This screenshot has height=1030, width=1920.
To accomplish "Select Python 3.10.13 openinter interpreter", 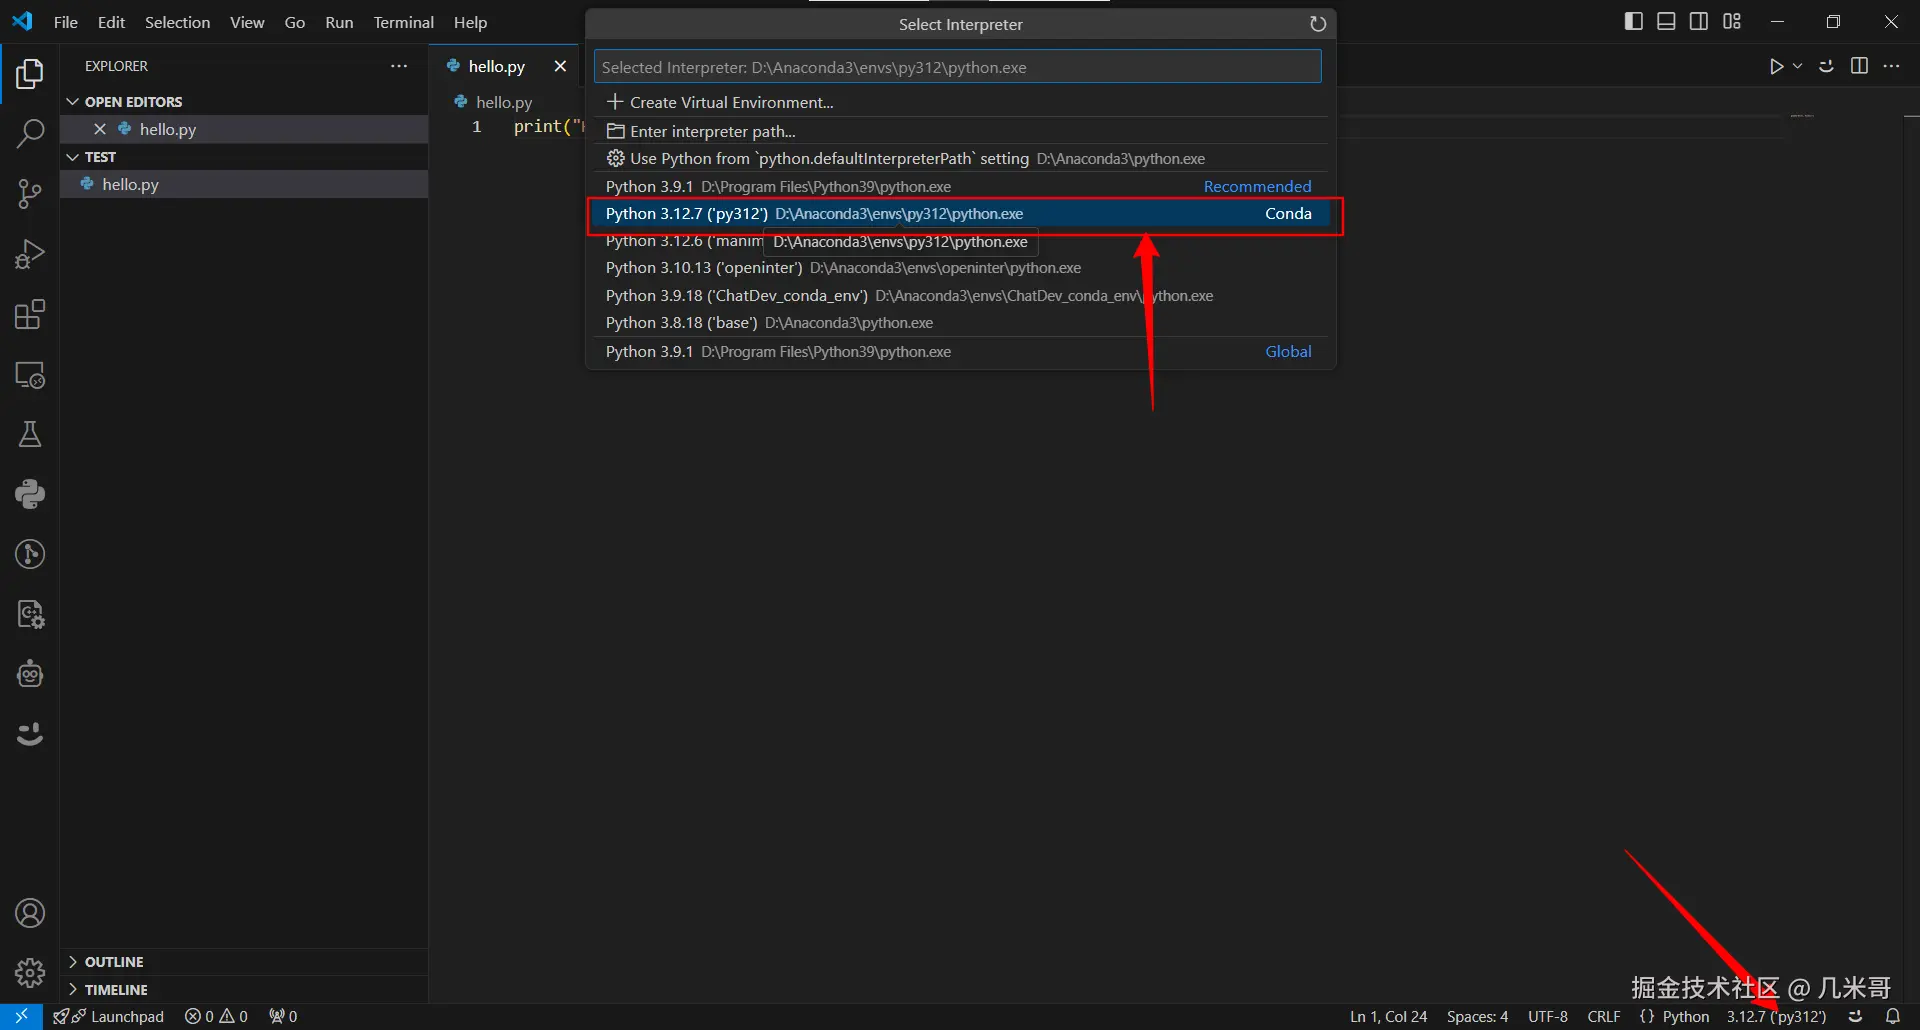I will (x=960, y=268).
